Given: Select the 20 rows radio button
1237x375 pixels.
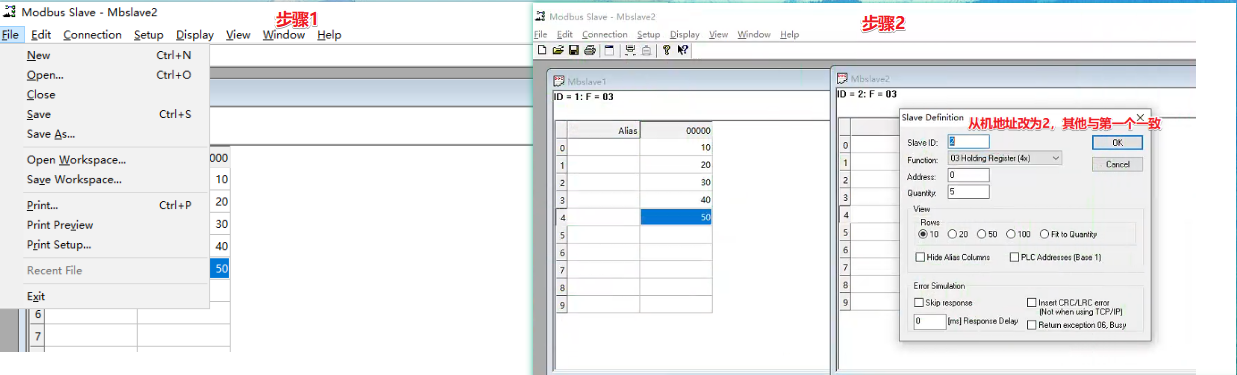Looking at the screenshot, I should 952,234.
